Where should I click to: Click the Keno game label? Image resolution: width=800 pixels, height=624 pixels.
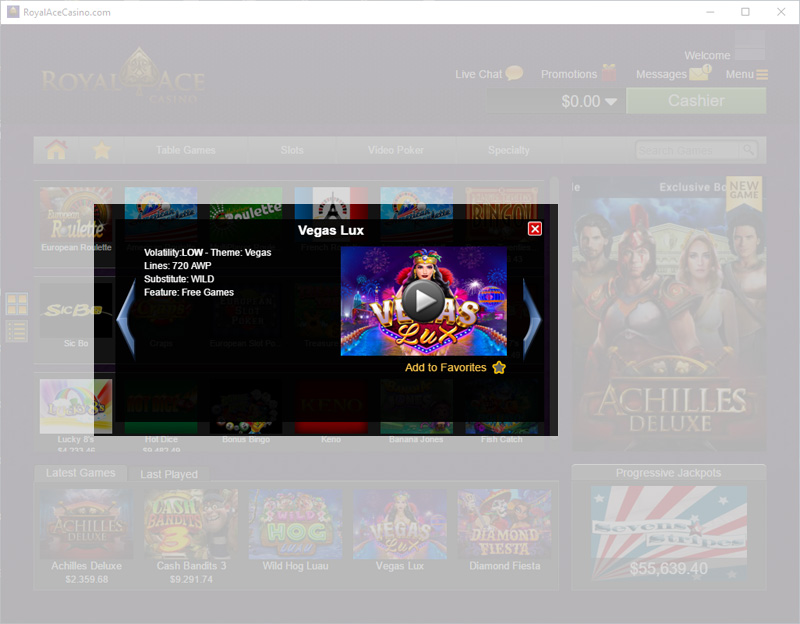[x=331, y=439]
